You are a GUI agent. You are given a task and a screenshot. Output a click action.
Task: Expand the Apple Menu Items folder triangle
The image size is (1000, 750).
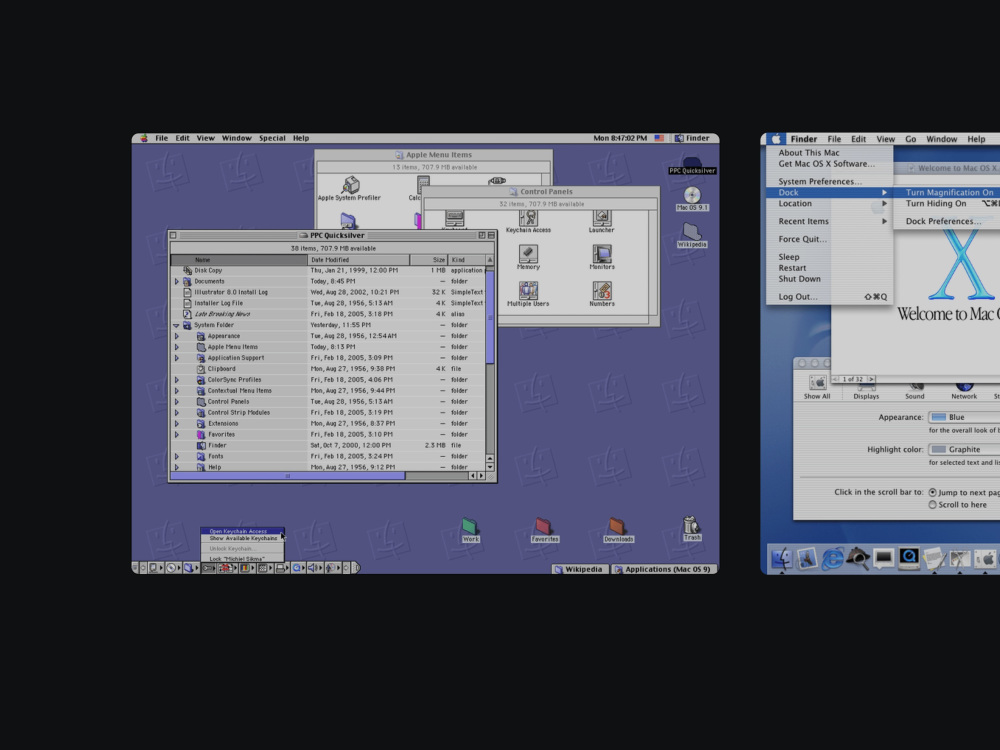(177, 347)
